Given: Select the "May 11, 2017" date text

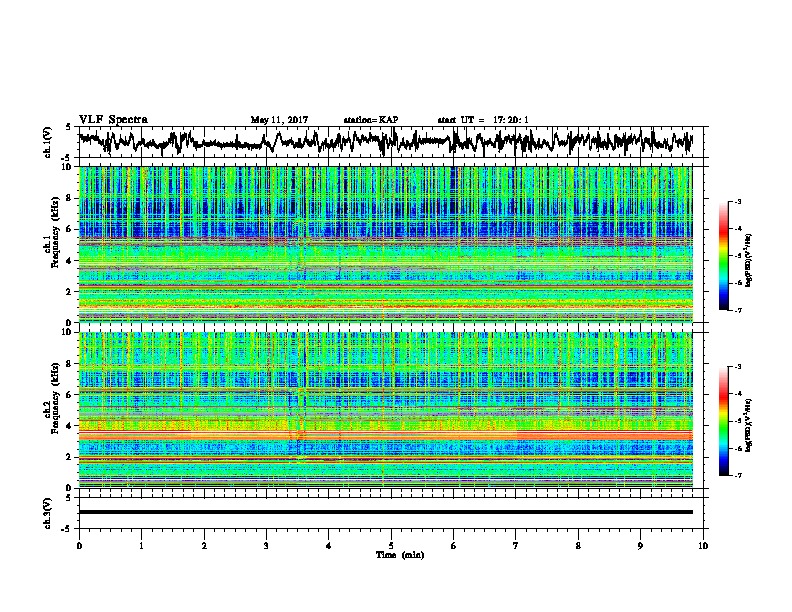Looking at the screenshot, I should tap(279, 120).
